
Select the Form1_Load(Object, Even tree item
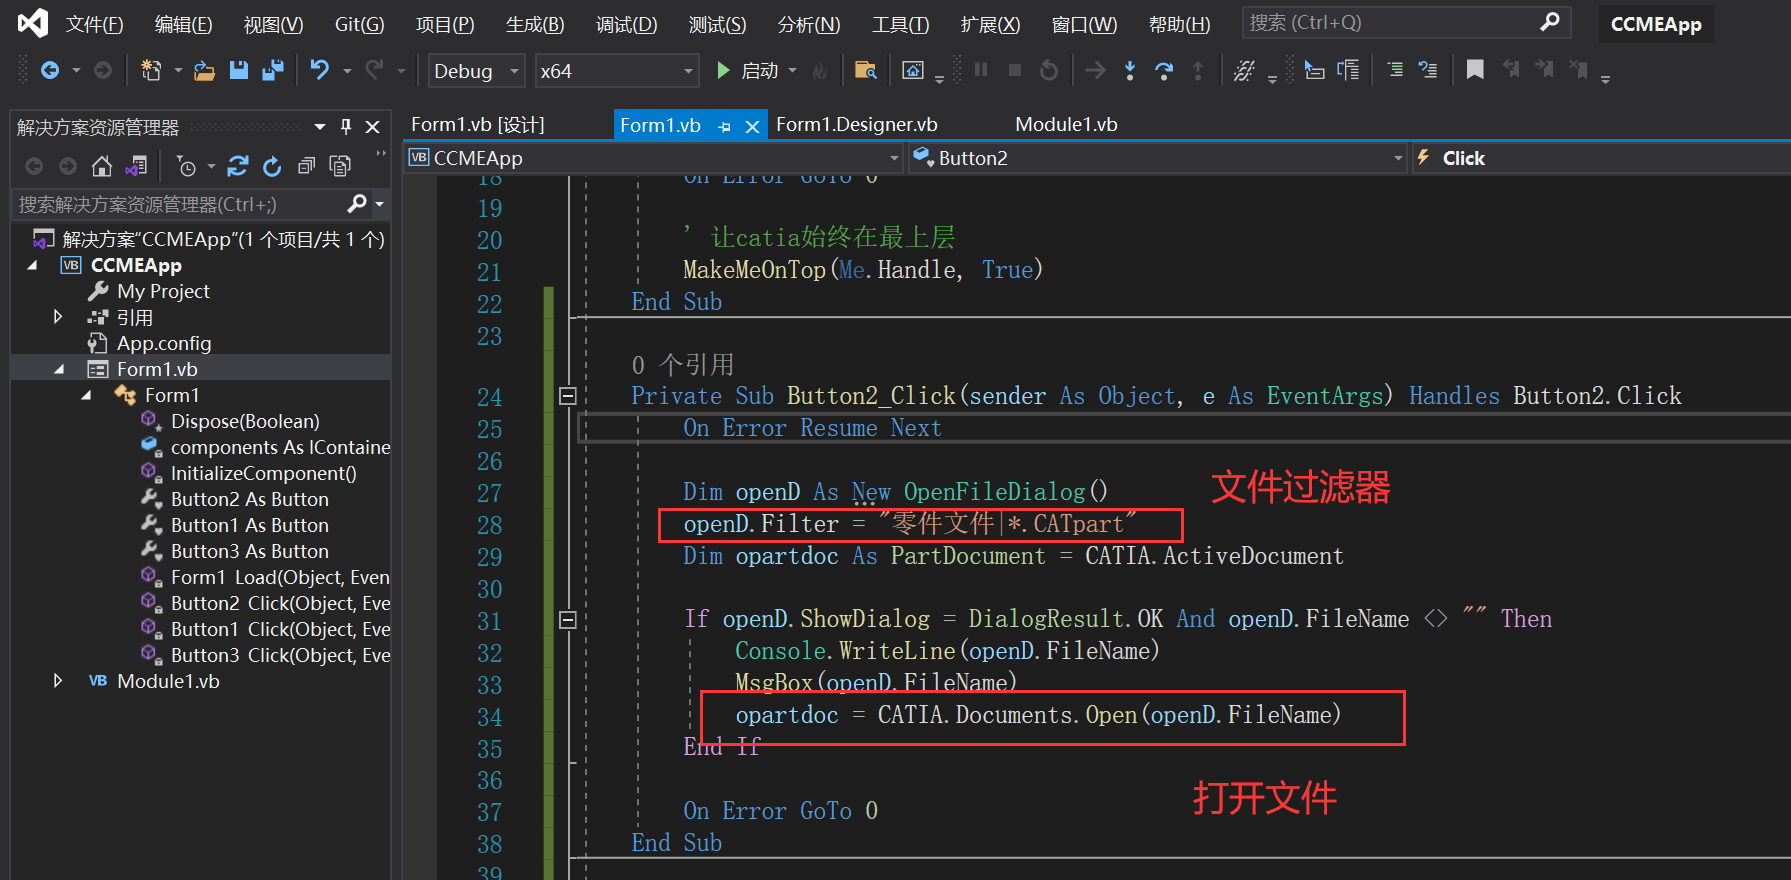281,577
